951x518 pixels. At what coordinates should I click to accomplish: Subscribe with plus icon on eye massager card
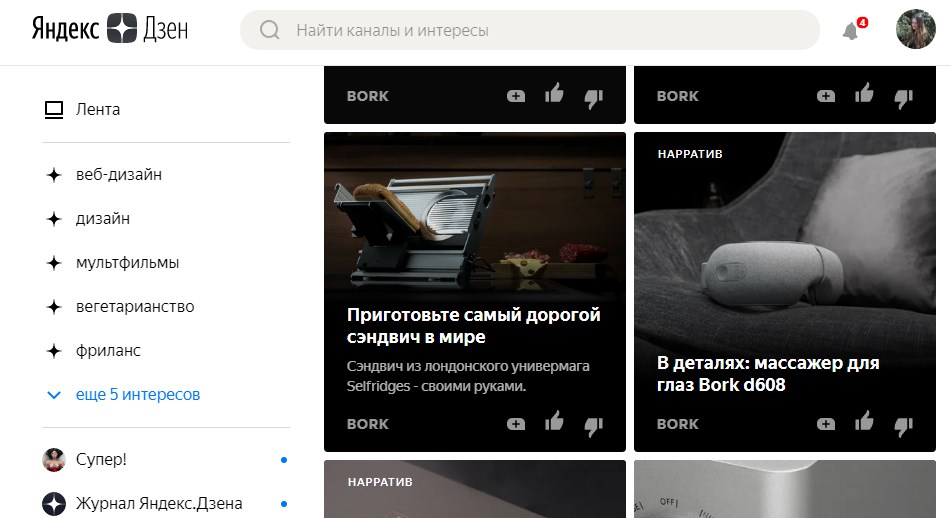(x=826, y=424)
